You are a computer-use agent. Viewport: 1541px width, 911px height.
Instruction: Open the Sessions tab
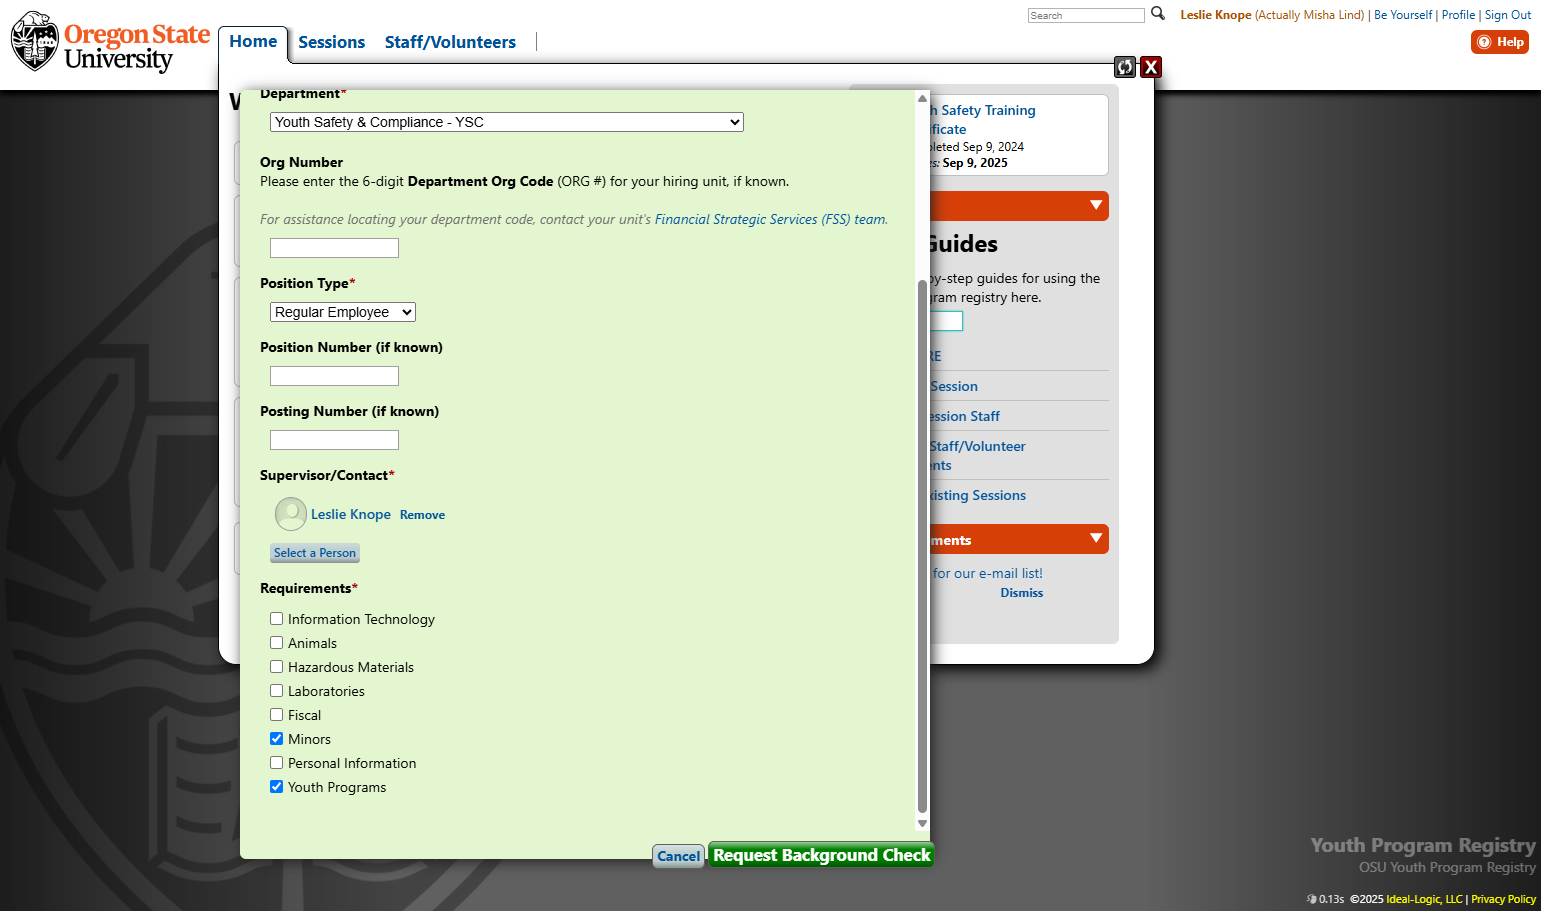click(331, 42)
